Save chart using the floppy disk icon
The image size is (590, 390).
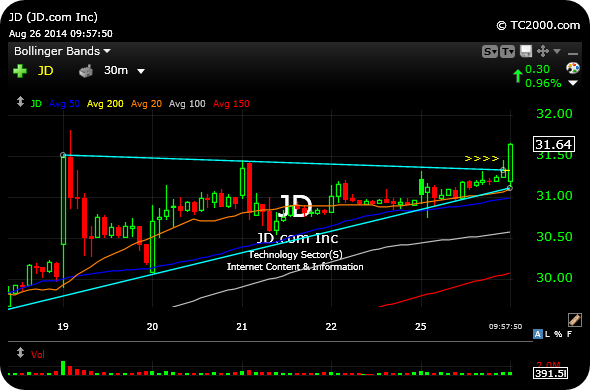point(526,51)
